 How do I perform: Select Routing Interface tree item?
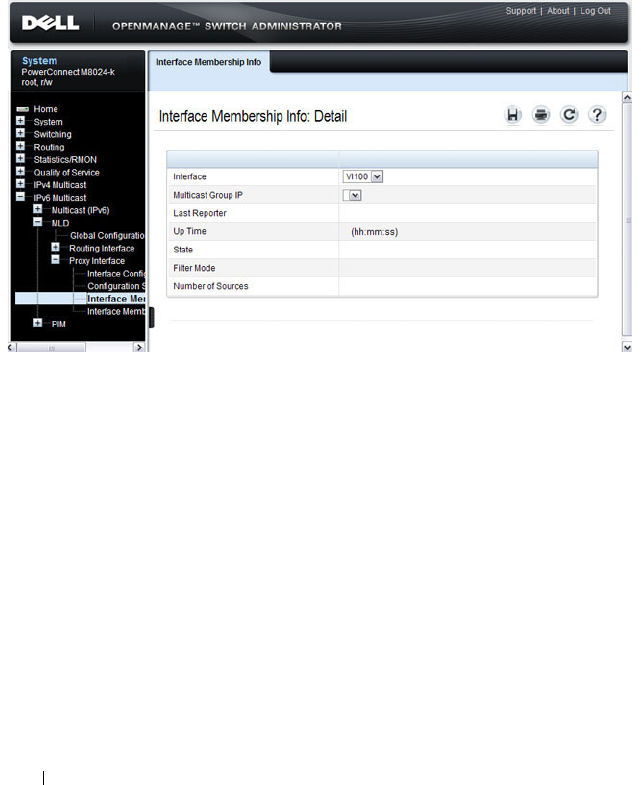[102, 249]
